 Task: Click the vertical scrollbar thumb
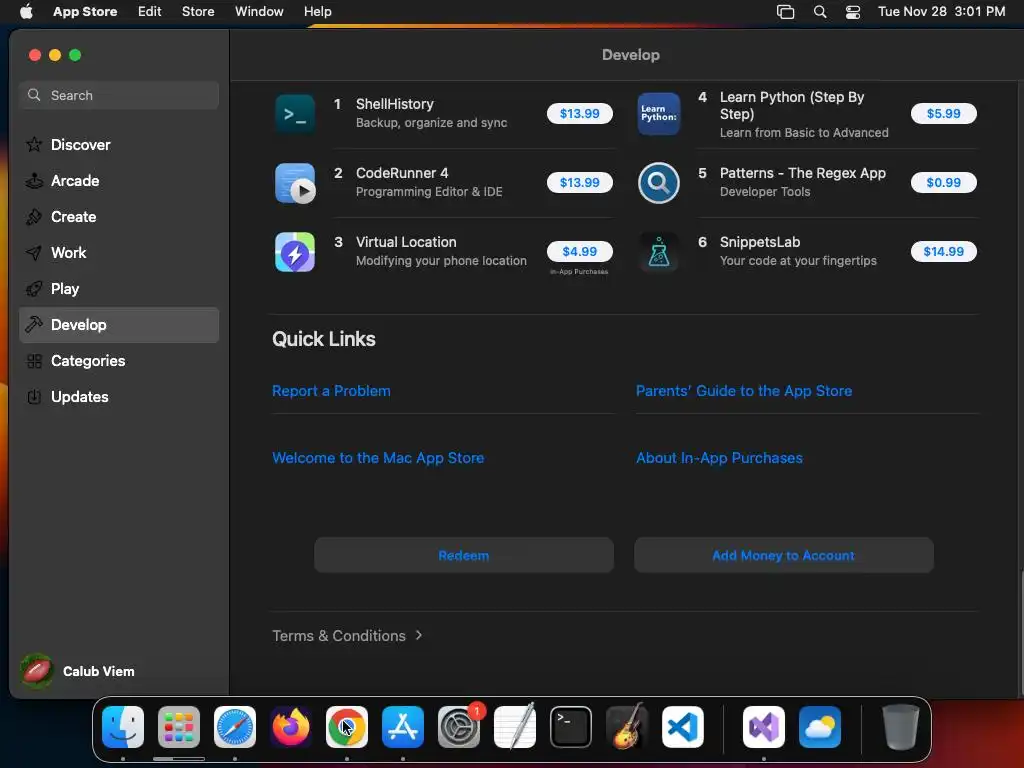click(1020, 632)
